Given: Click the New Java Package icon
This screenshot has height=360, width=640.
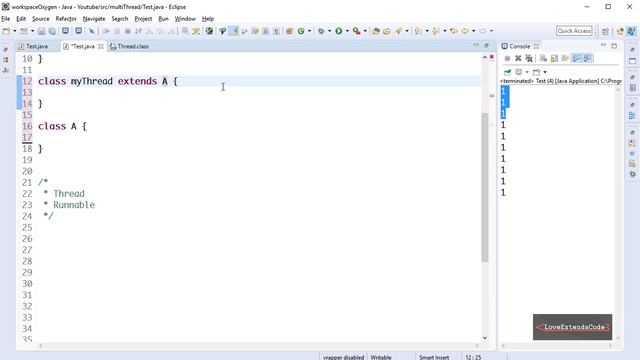Looking at the screenshot, I should (x=289, y=31).
